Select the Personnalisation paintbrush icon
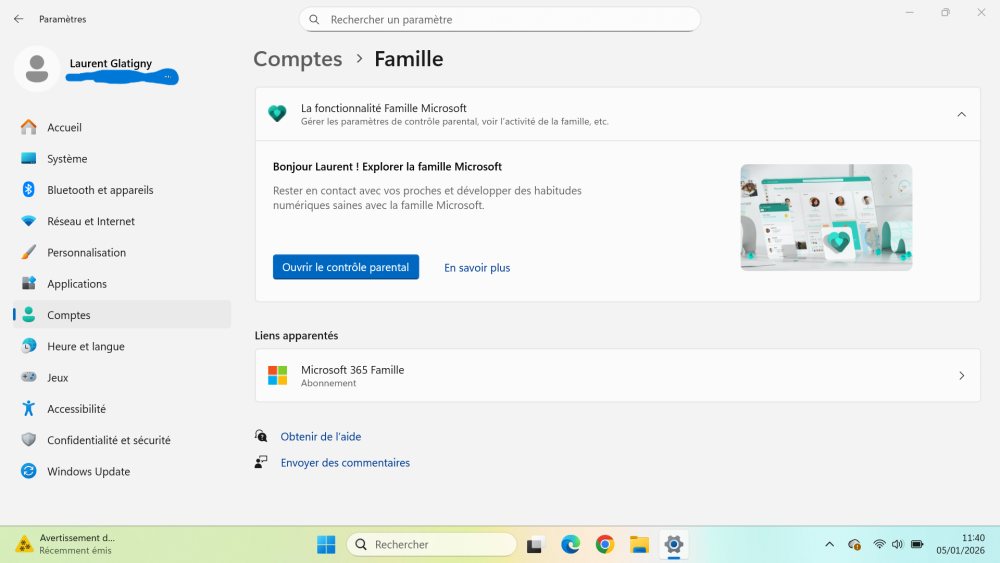 28,253
